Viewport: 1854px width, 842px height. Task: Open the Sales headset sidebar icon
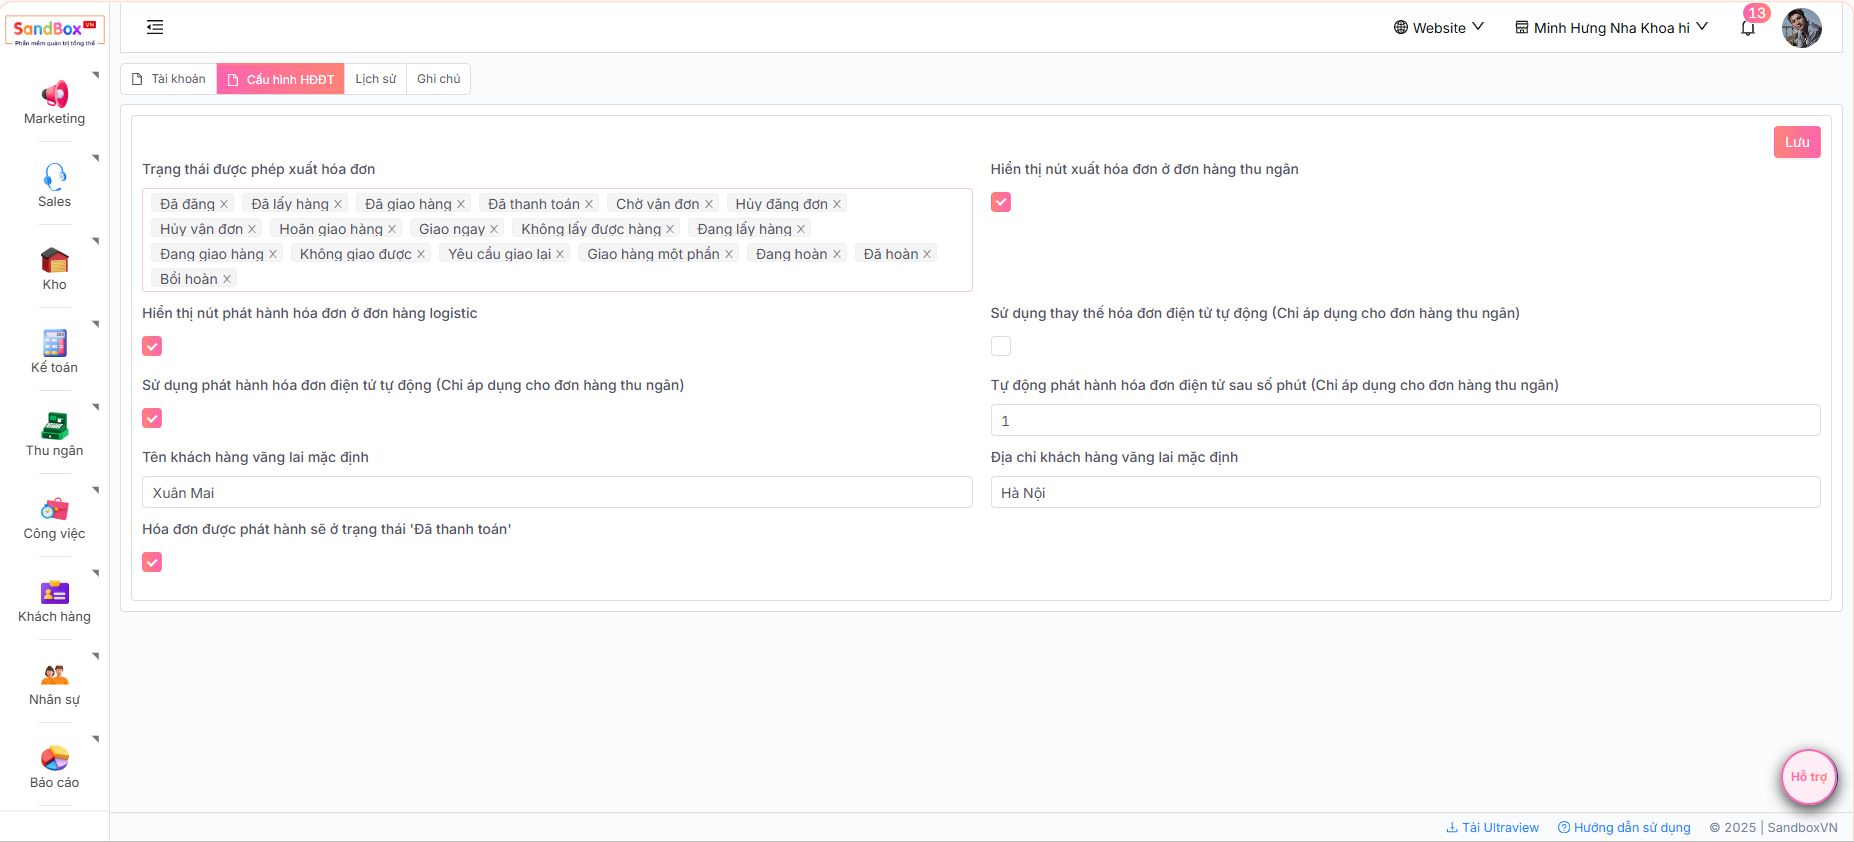54,178
